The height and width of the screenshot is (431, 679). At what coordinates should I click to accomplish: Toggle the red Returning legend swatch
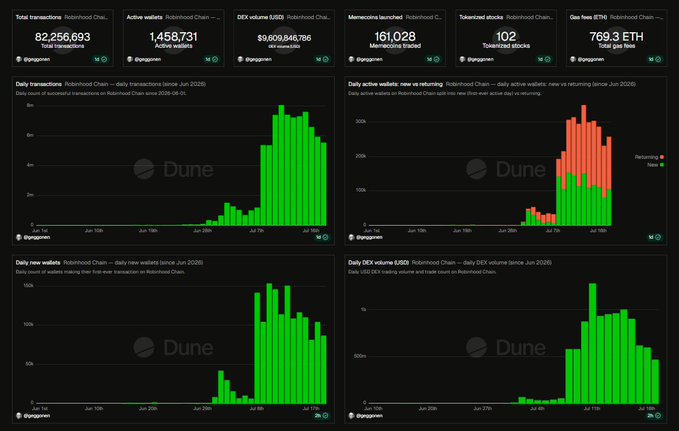click(x=662, y=157)
